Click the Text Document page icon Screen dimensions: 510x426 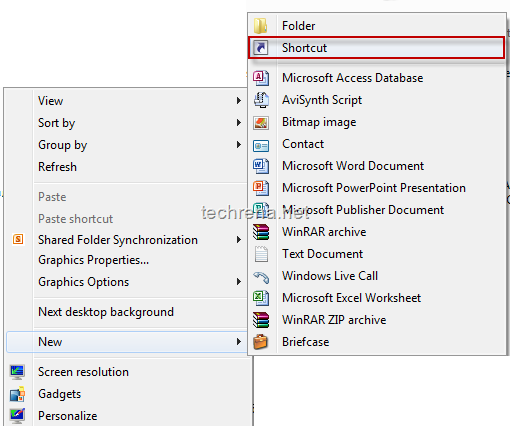point(261,254)
